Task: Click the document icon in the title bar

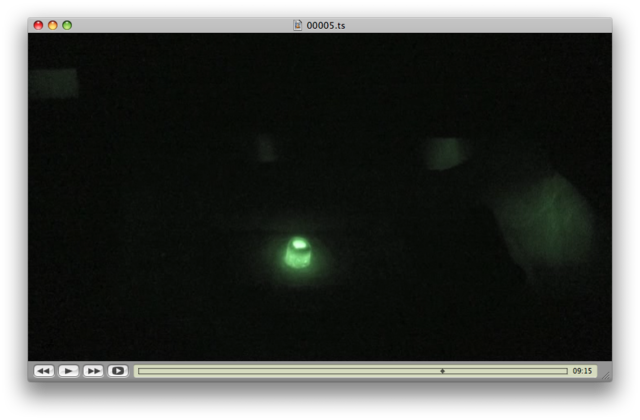Action: 298,25
